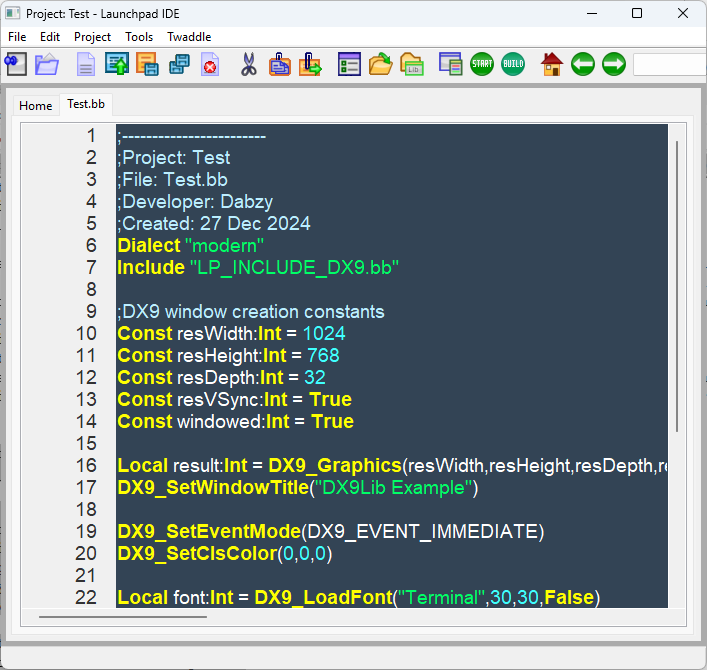Click the green forward arrow icon
The width and height of the screenshot is (707, 670).
614,65
